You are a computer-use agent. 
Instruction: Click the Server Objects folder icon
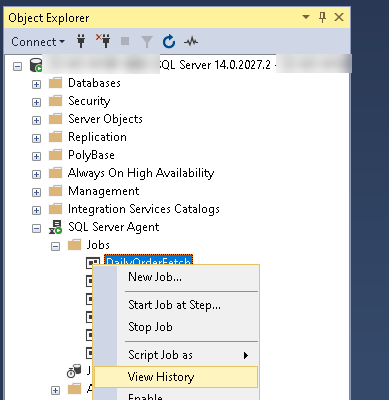click(55, 119)
